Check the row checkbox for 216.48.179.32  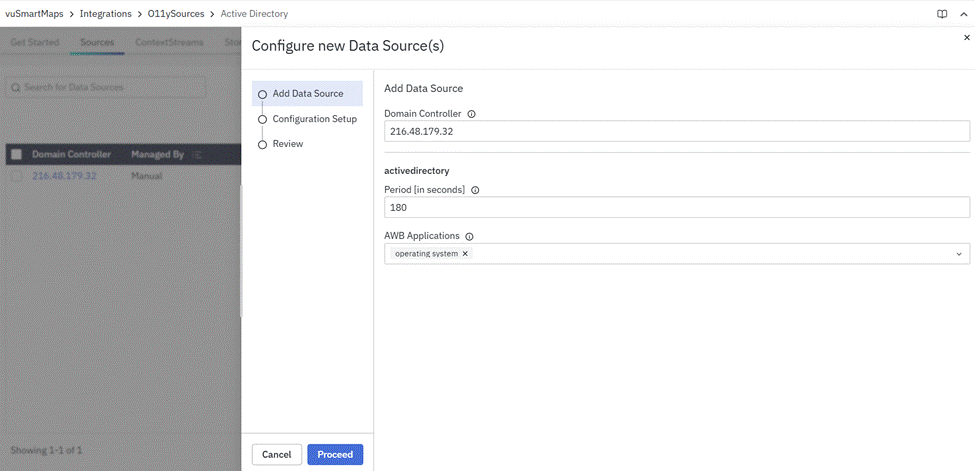click(16, 176)
